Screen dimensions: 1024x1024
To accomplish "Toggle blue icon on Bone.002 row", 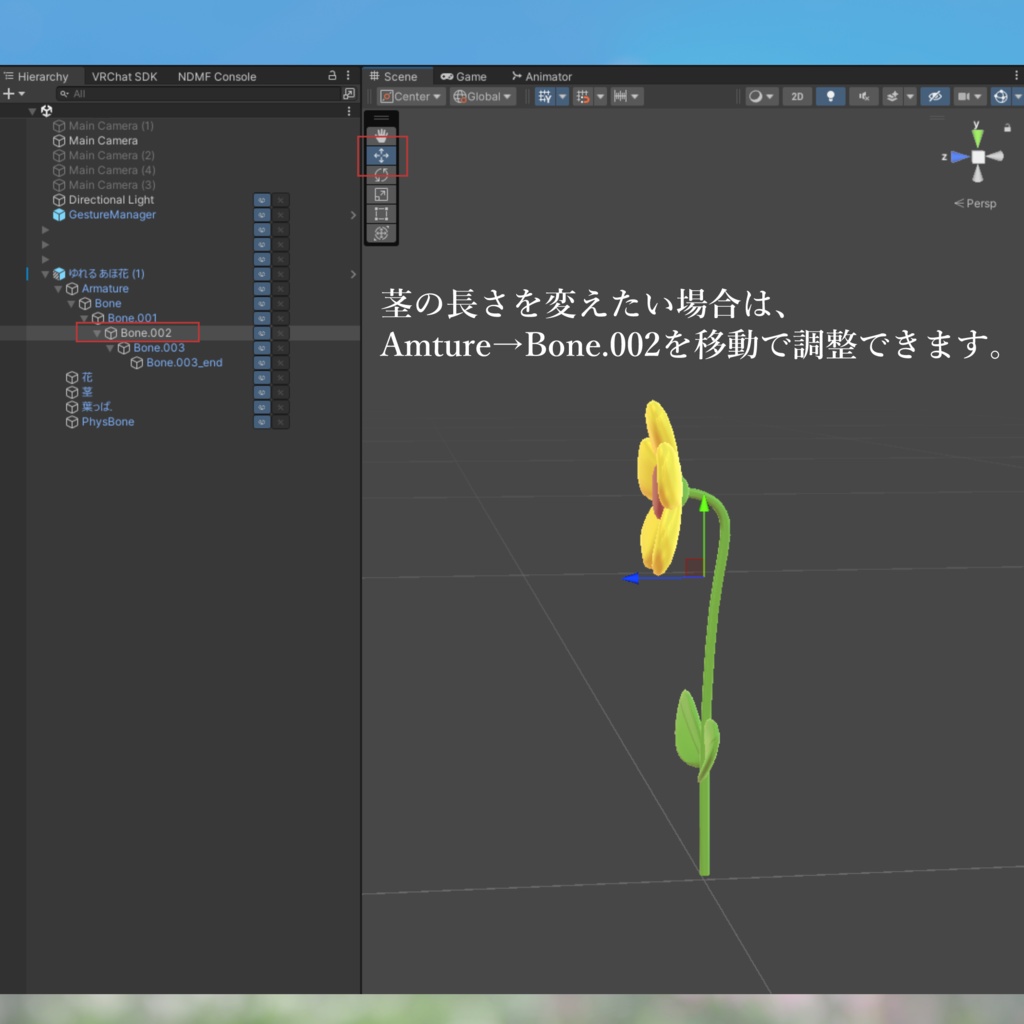I will 262,333.
